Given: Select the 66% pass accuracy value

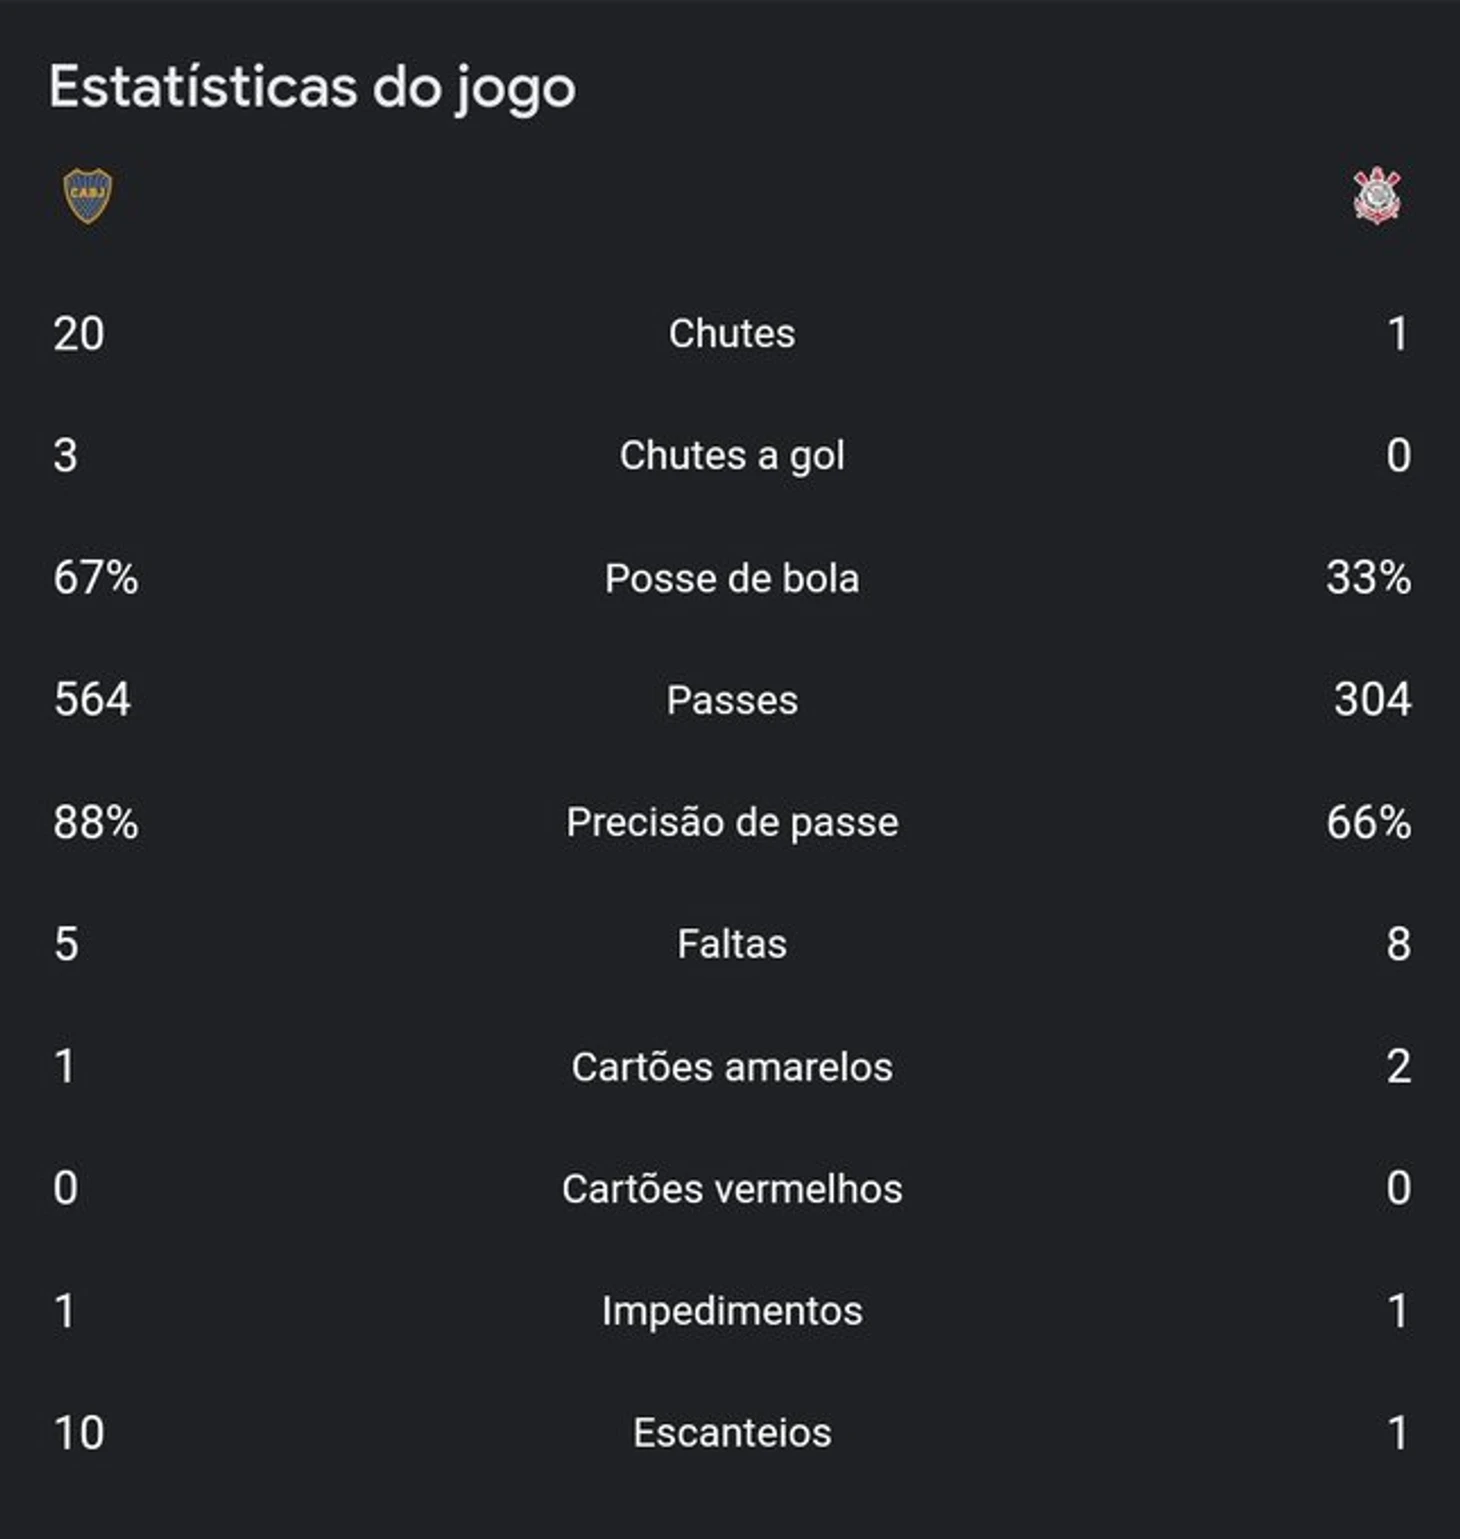Looking at the screenshot, I should click(1368, 822).
